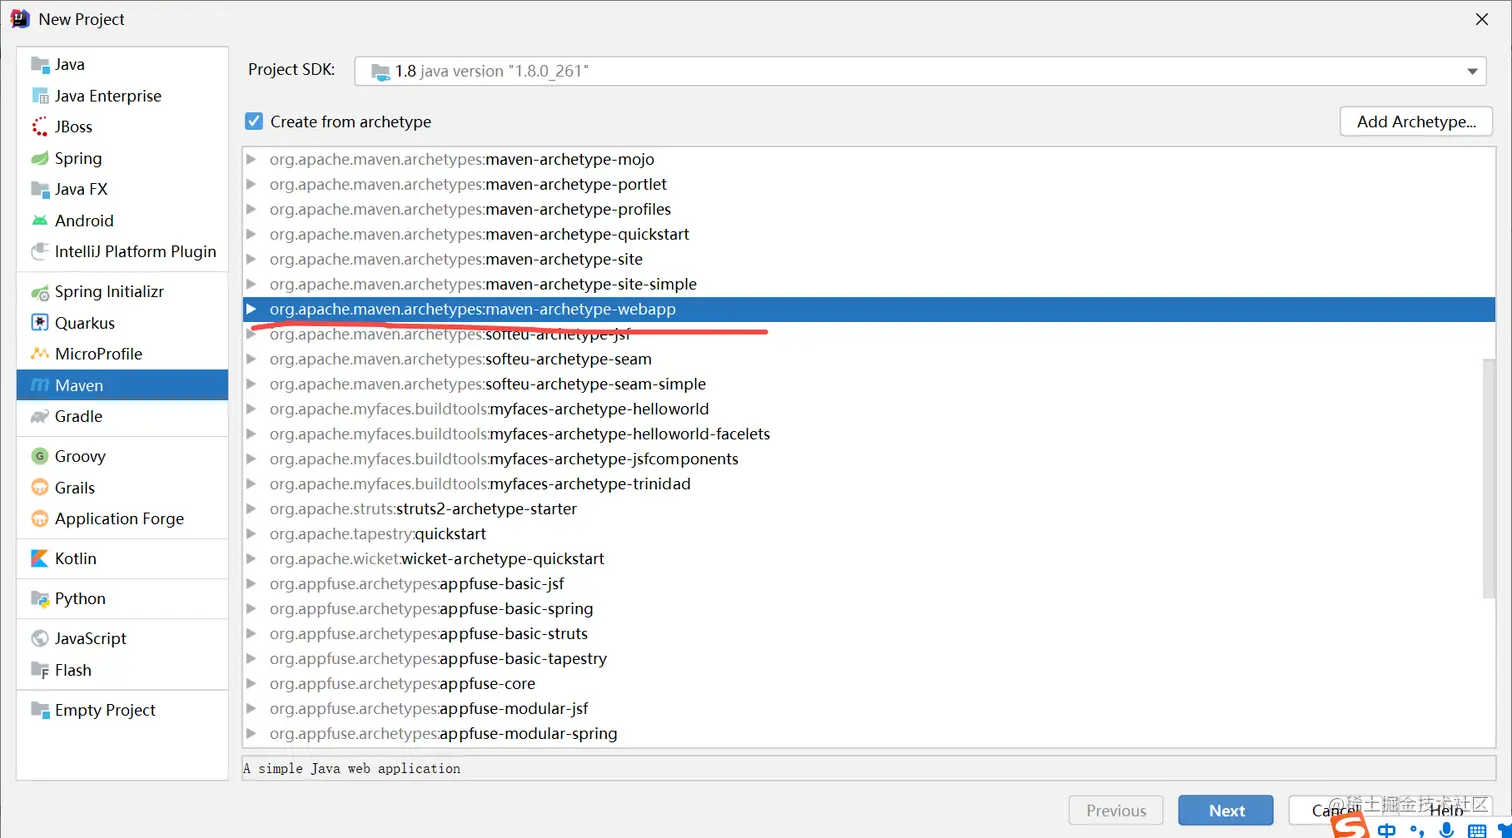The height and width of the screenshot is (838, 1512).
Task: Click the Kotlin K icon
Action: pyautogui.click(x=40, y=558)
